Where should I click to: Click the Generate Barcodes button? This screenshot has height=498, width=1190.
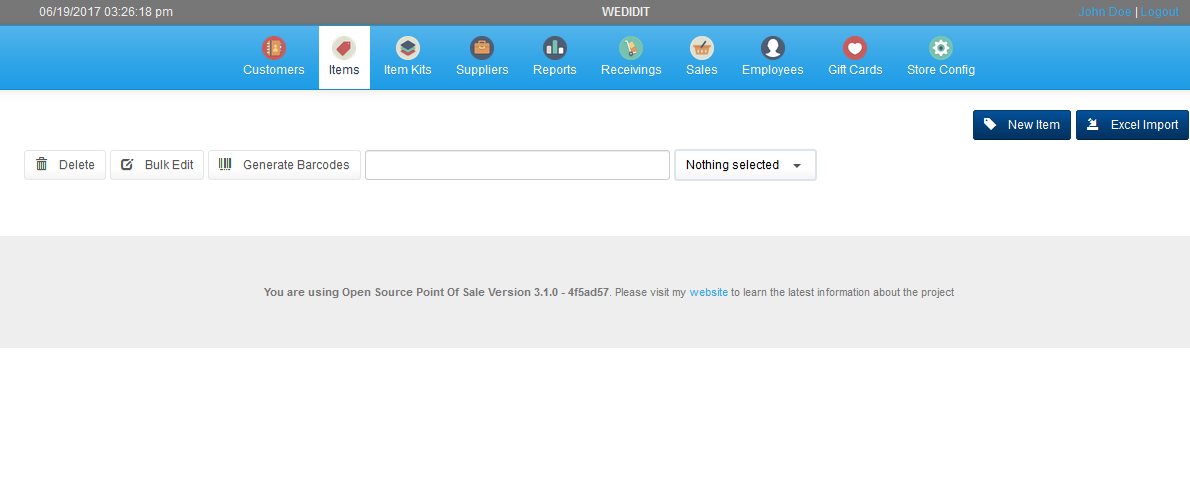pyautogui.click(x=285, y=165)
